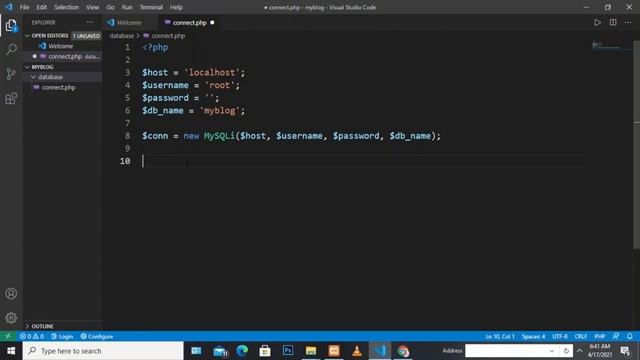Open the editor More Actions ellipsis
This screenshot has width=640, height=360.
628,22
